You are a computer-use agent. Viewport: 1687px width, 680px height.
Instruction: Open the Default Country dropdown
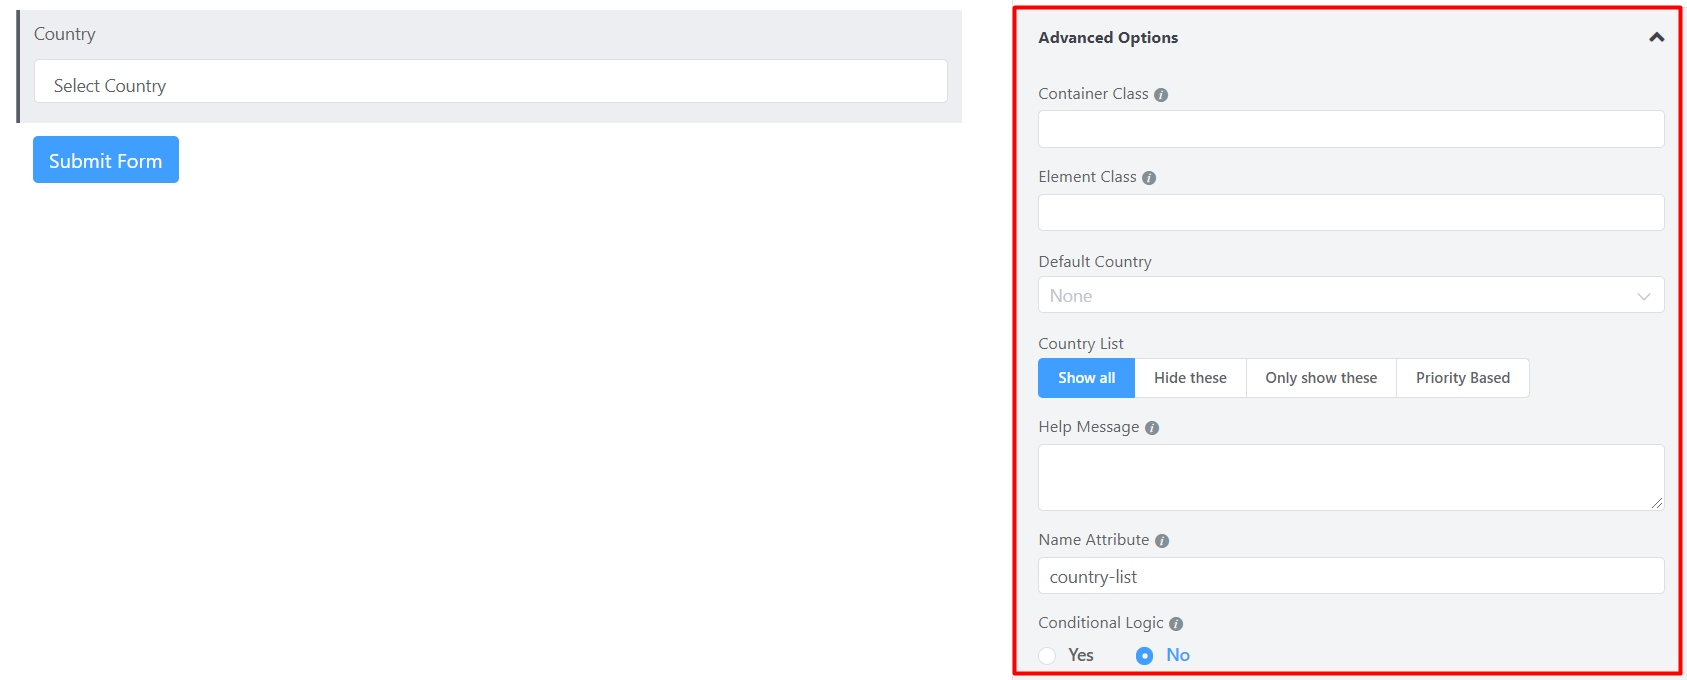(x=1350, y=296)
